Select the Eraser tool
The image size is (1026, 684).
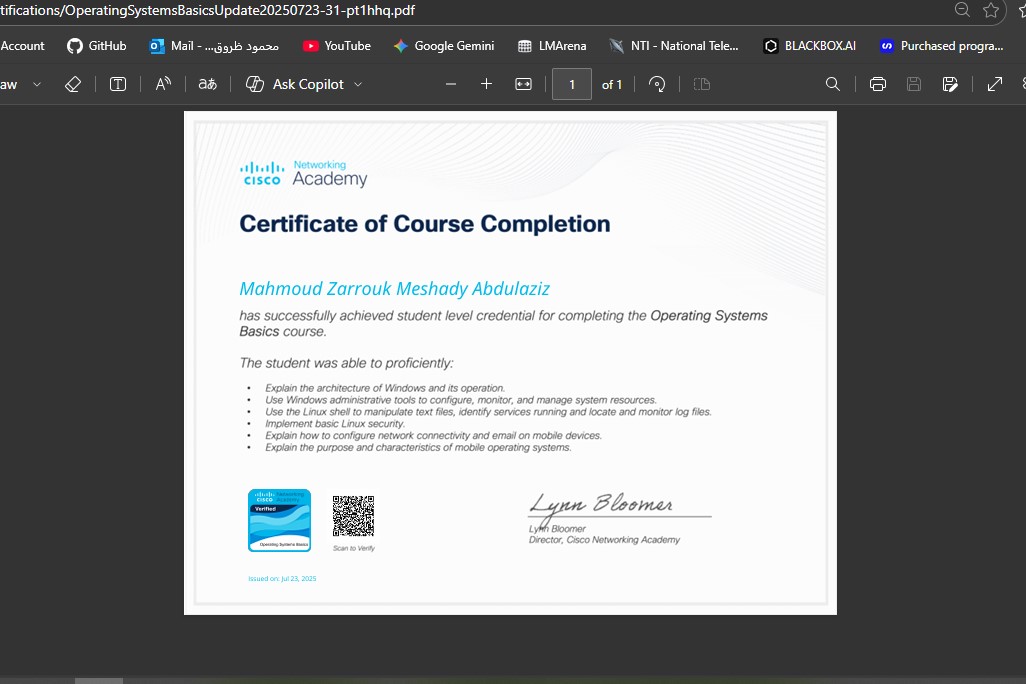(72, 84)
